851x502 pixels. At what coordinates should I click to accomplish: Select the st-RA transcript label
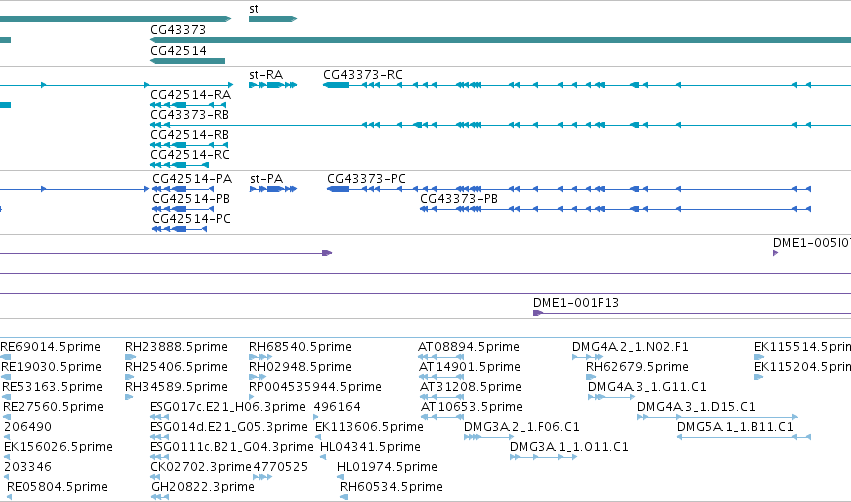266,75
